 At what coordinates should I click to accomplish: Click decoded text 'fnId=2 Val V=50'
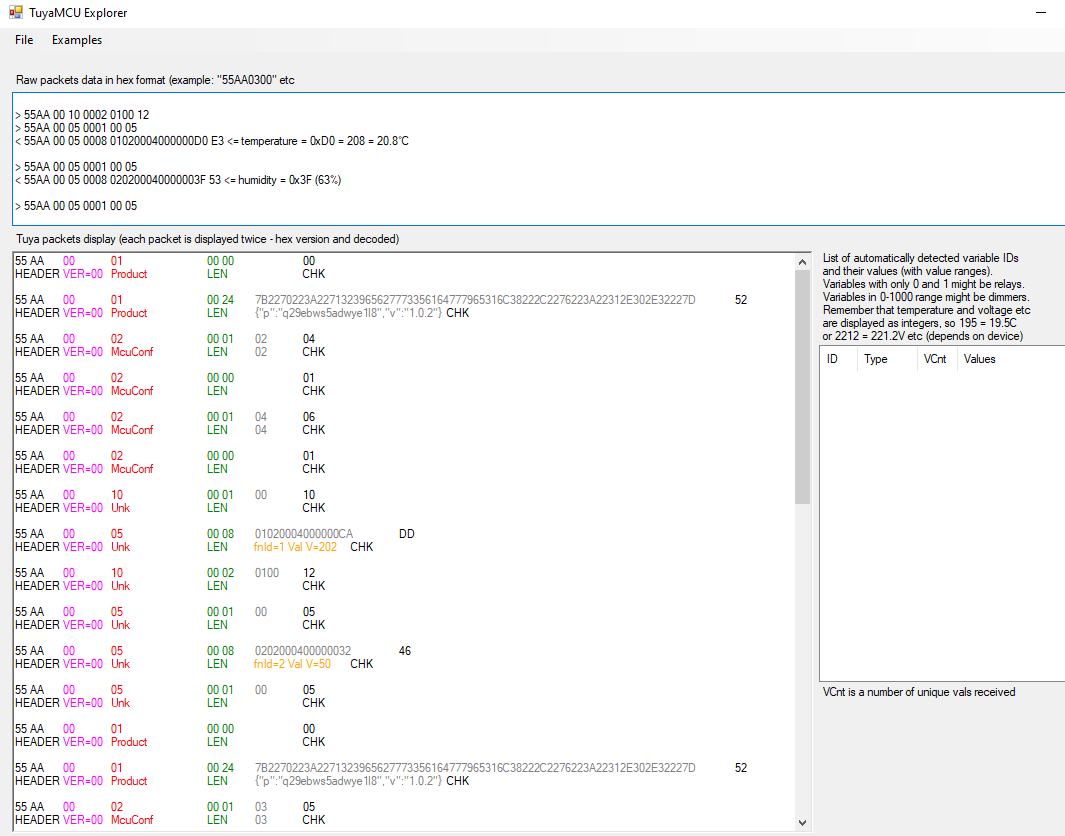[292, 664]
